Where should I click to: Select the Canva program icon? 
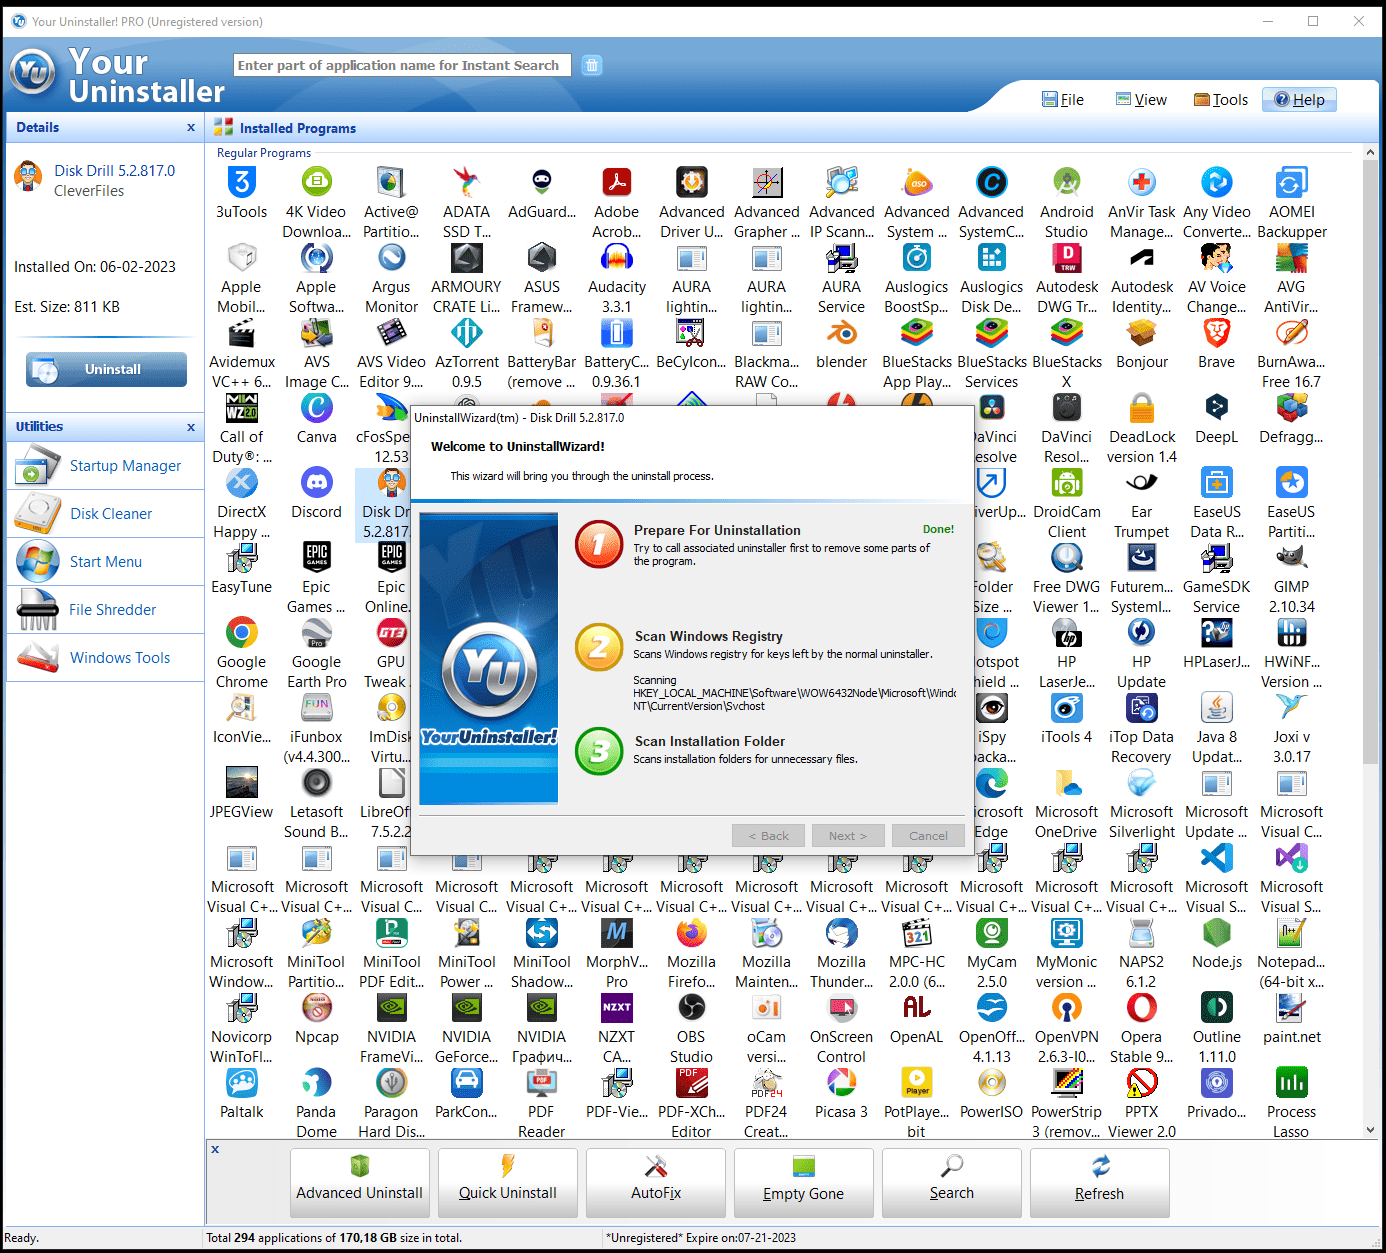click(316, 408)
